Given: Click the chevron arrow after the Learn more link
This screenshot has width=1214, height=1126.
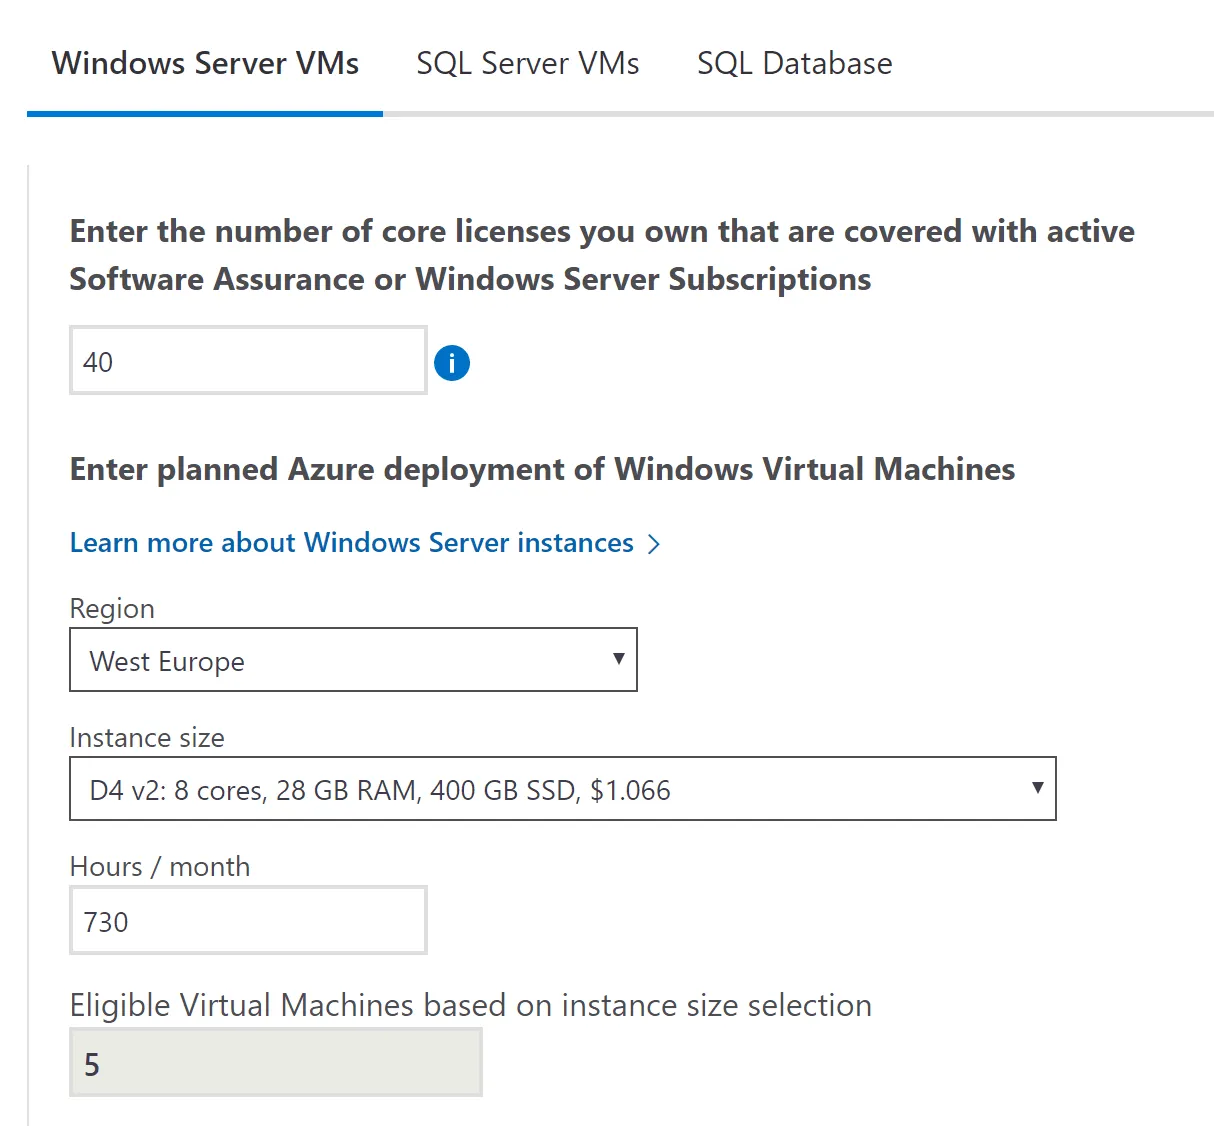Looking at the screenshot, I should [654, 544].
